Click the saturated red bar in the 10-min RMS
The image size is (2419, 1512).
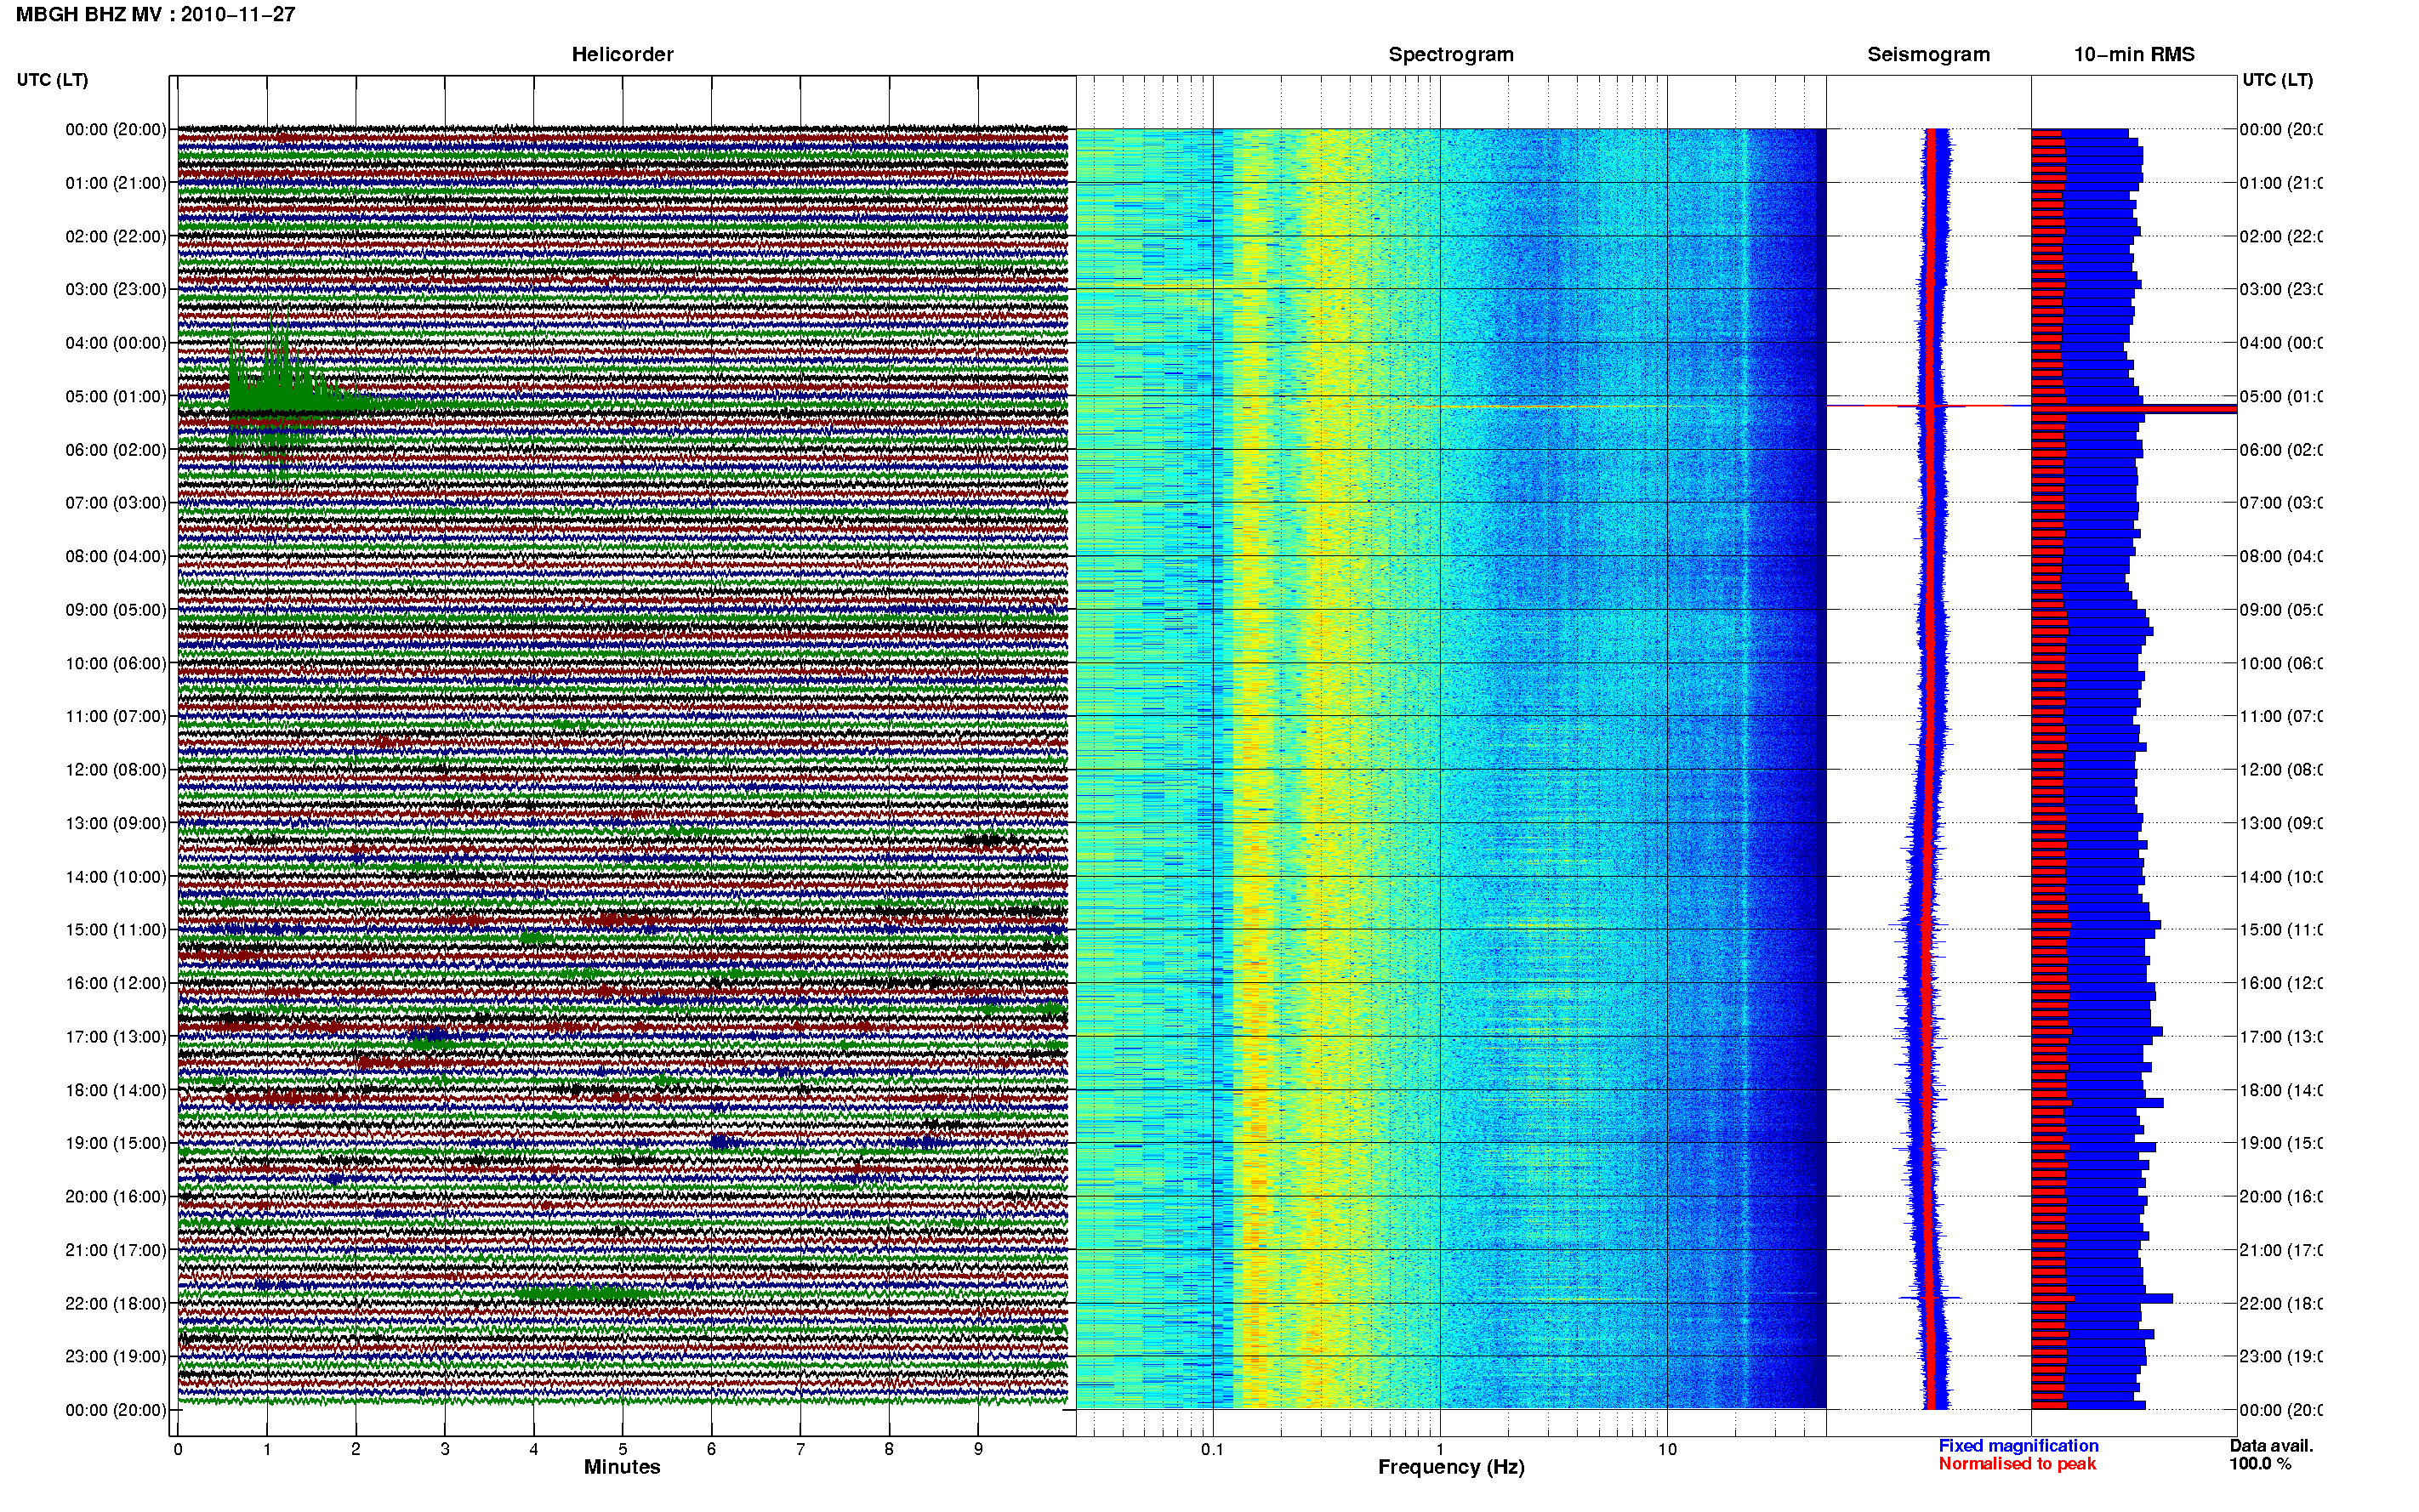pos(2134,408)
